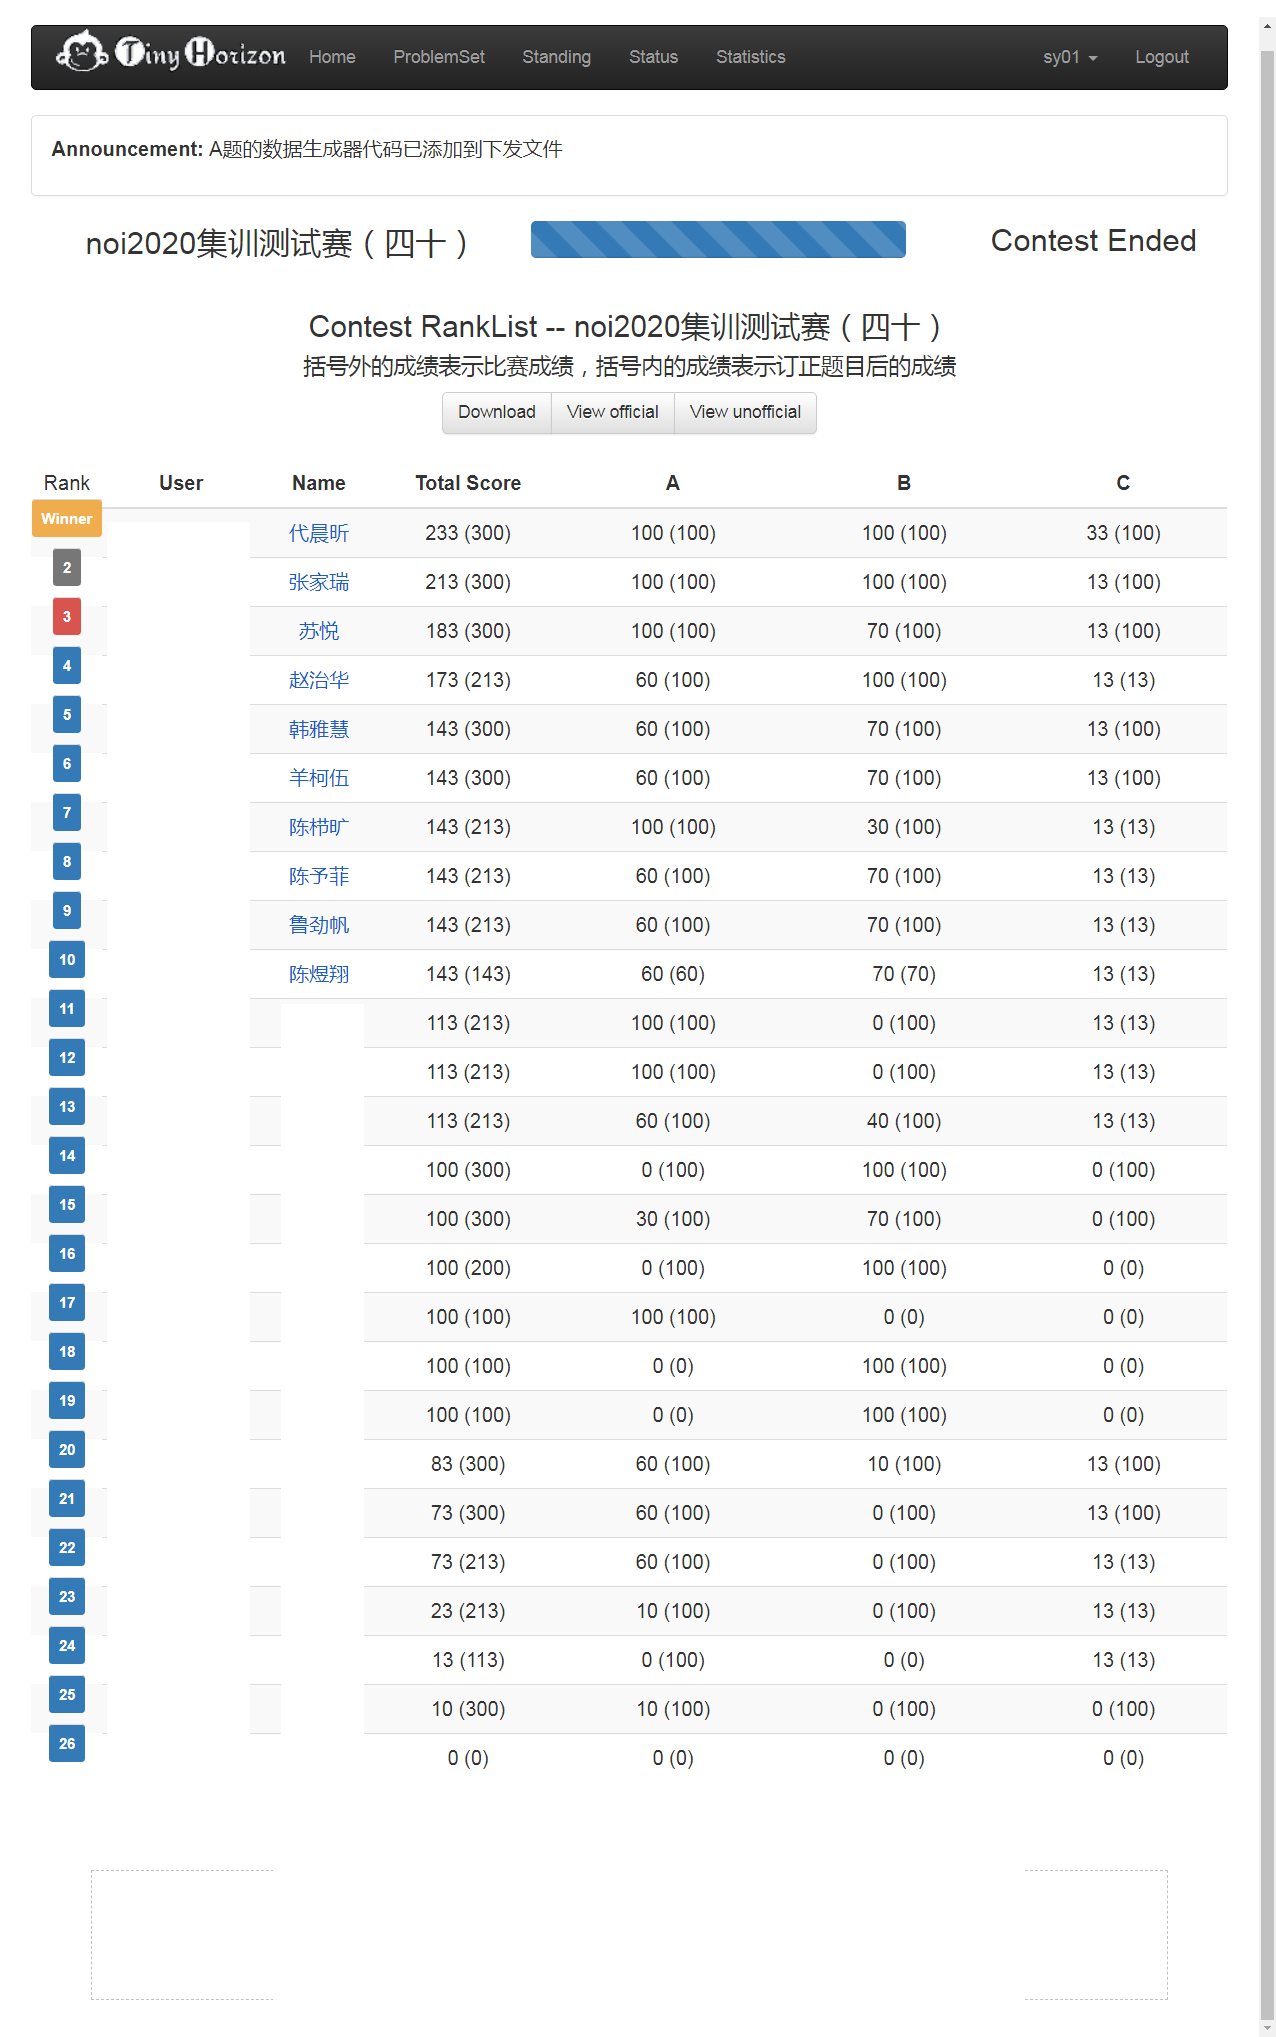Image resolution: width=1276 pixels, height=2037 pixels.
Task: Open profile of 张家瑞
Action: pos(318,582)
